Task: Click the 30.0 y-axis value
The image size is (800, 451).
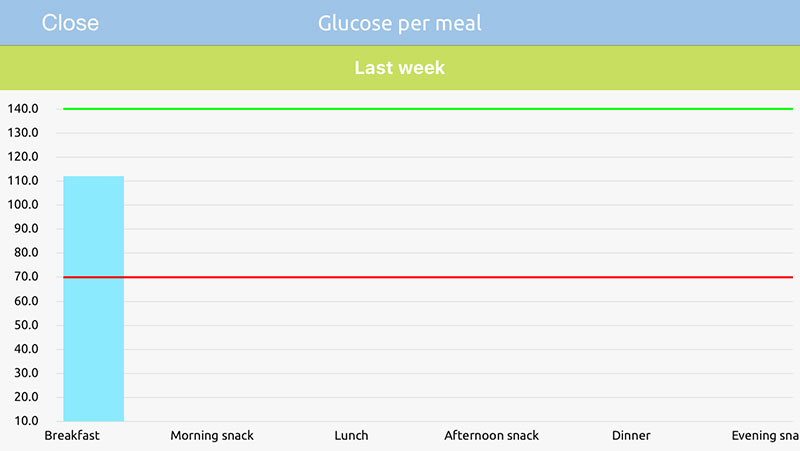Action: click(24, 373)
